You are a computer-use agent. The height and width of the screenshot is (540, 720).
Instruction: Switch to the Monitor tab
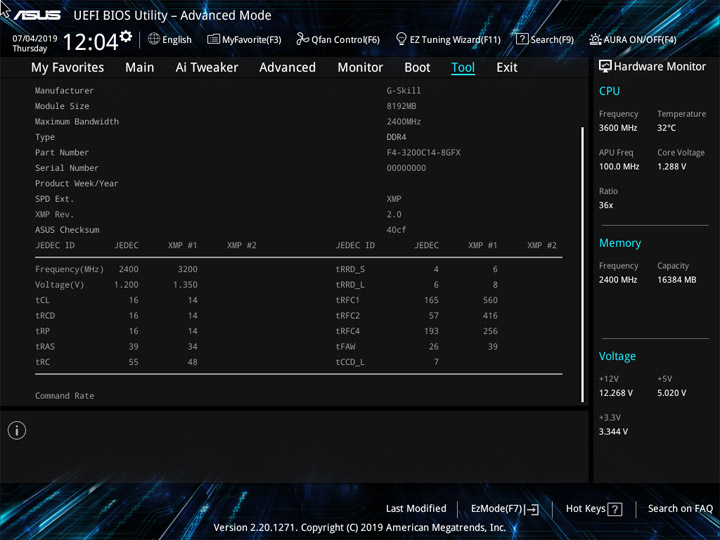[x=360, y=68]
